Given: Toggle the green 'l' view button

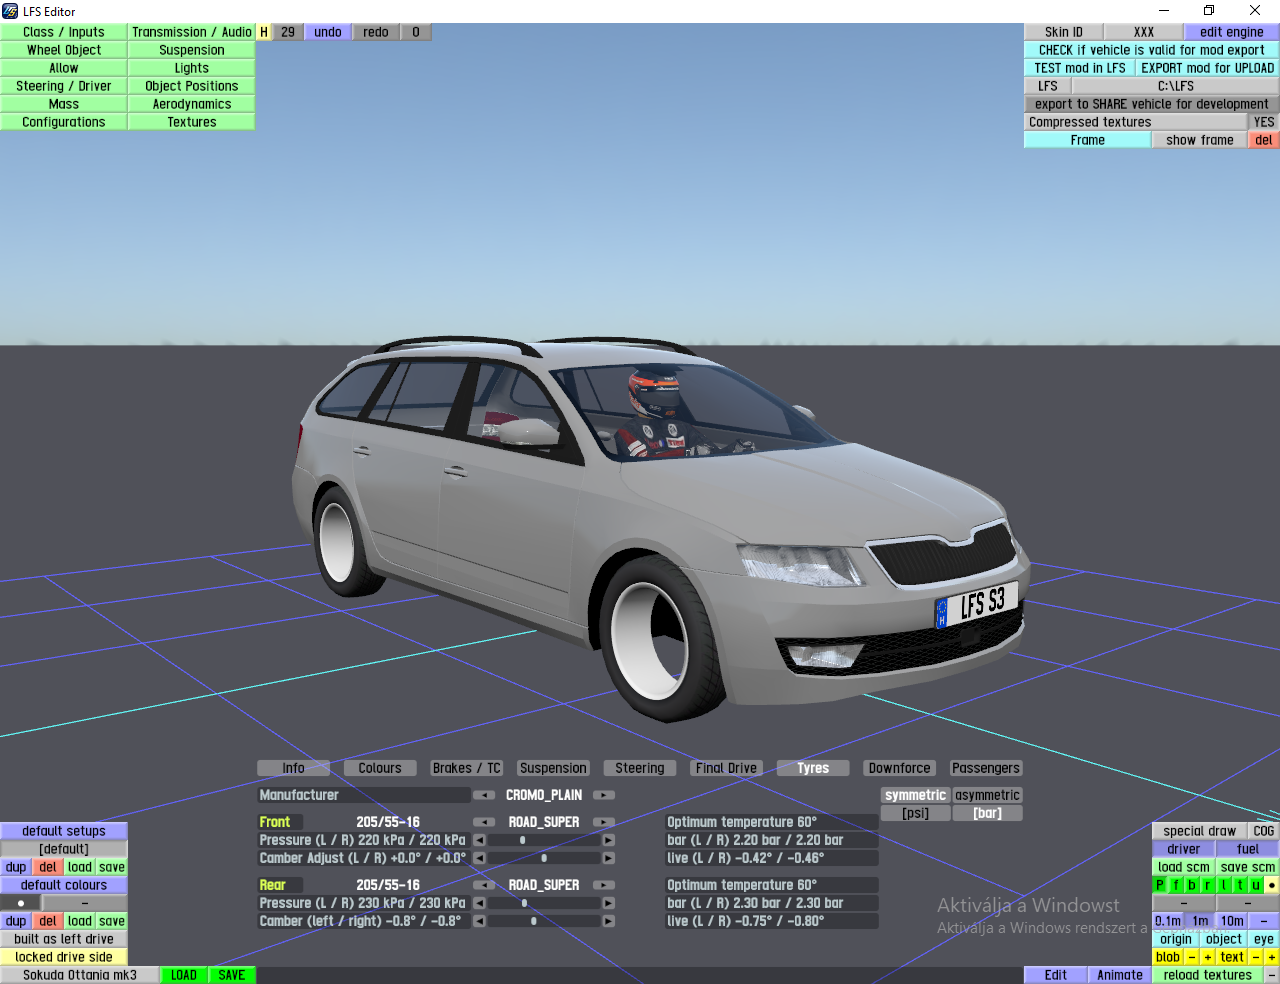Looking at the screenshot, I should point(1224,885).
